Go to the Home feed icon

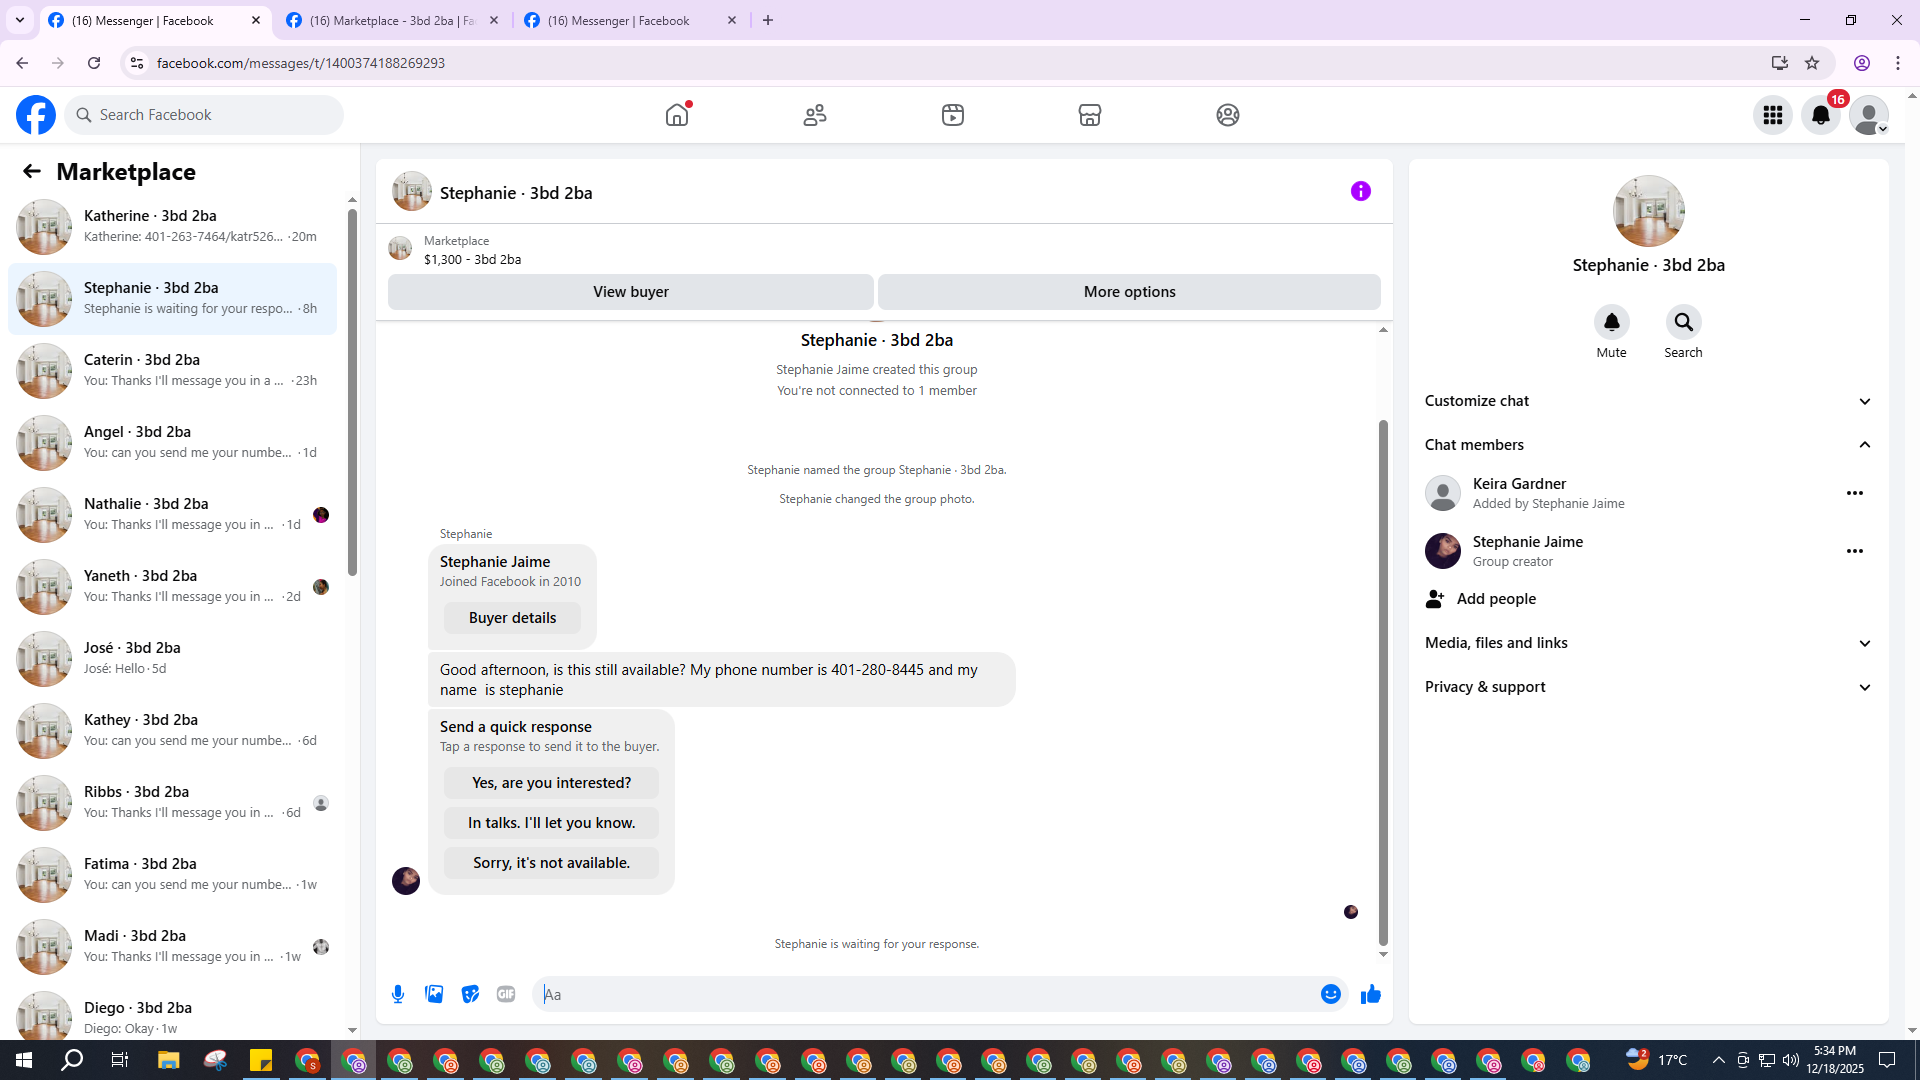pos(677,115)
